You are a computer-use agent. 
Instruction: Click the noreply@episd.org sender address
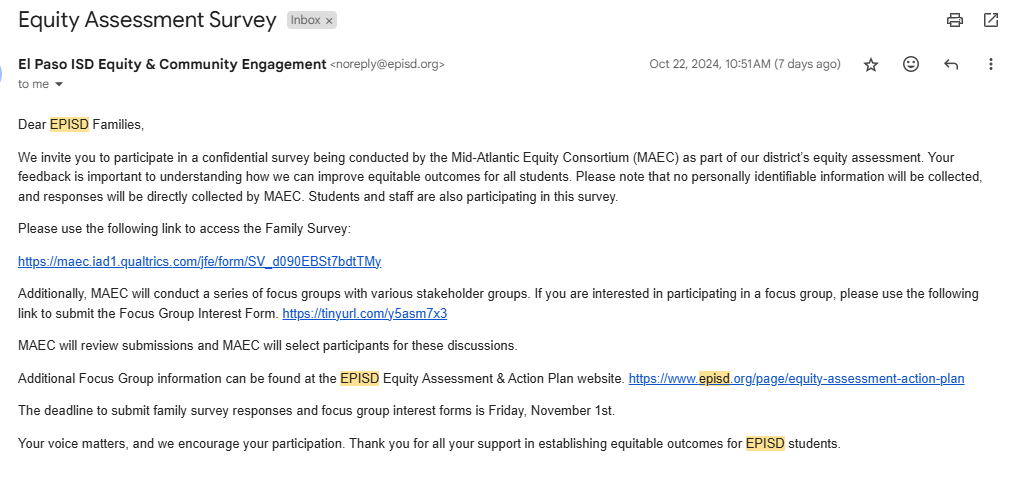point(387,64)
